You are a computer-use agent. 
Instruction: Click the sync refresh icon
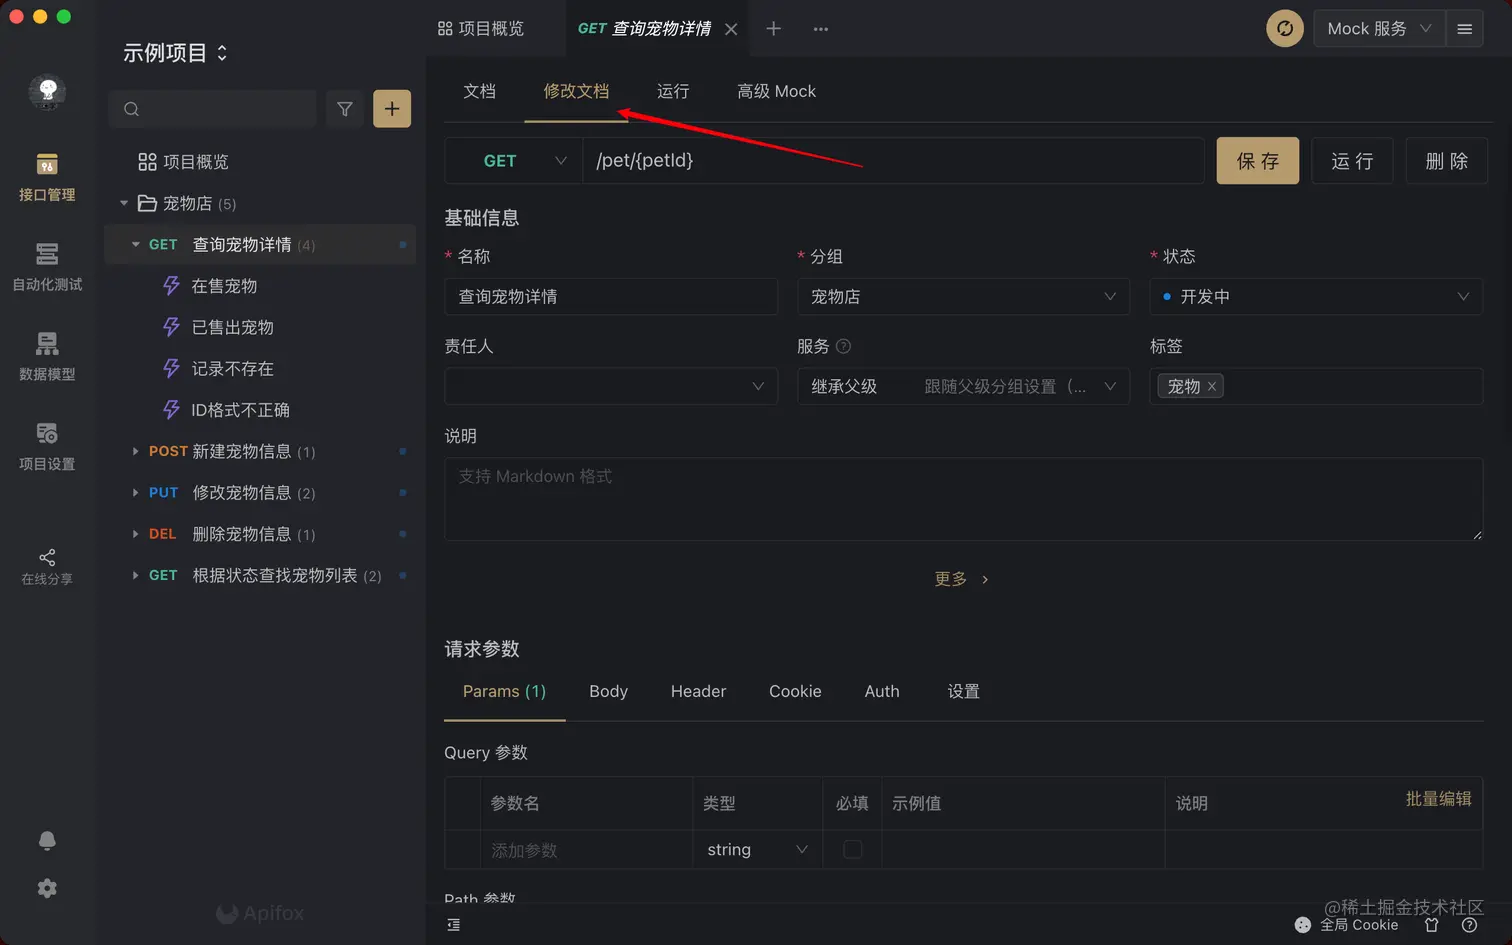pos(1285,29)
